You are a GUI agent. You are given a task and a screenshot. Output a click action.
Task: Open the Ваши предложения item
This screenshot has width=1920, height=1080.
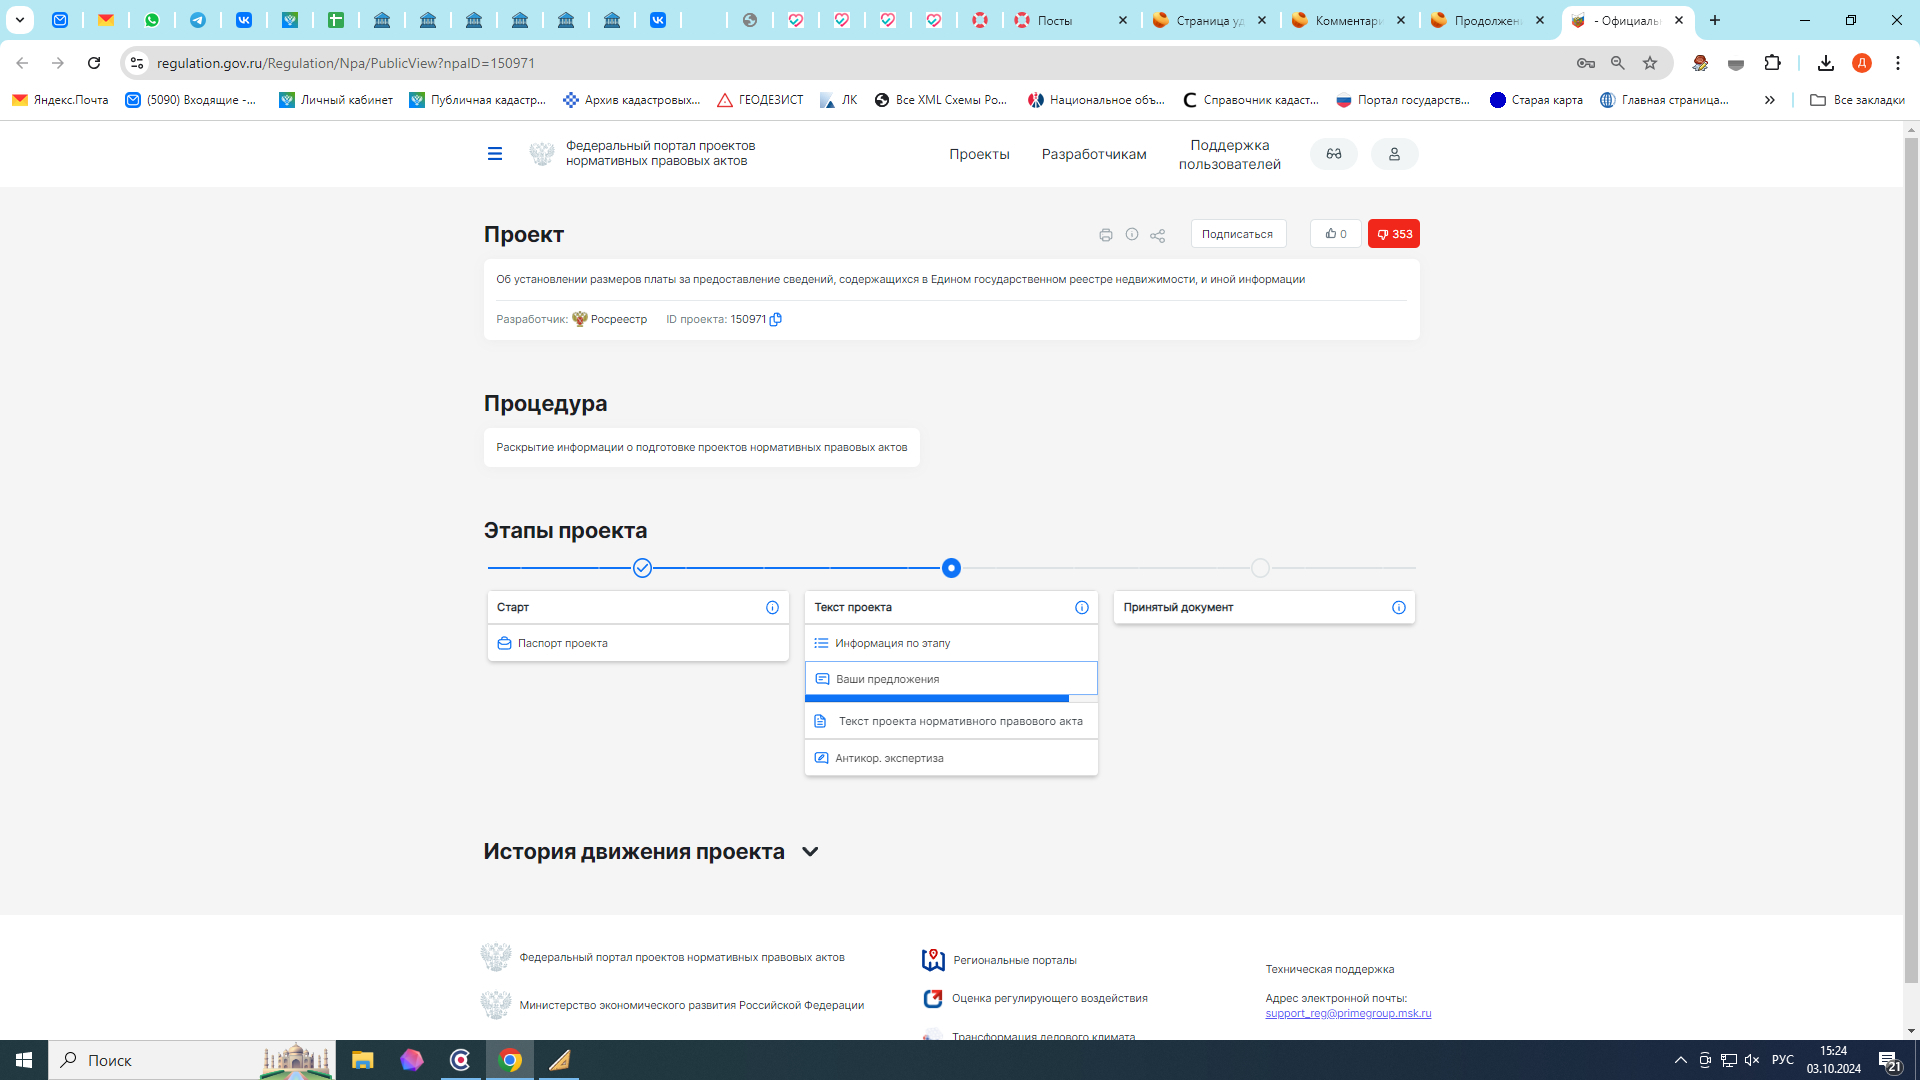click(x=887, y=679)
